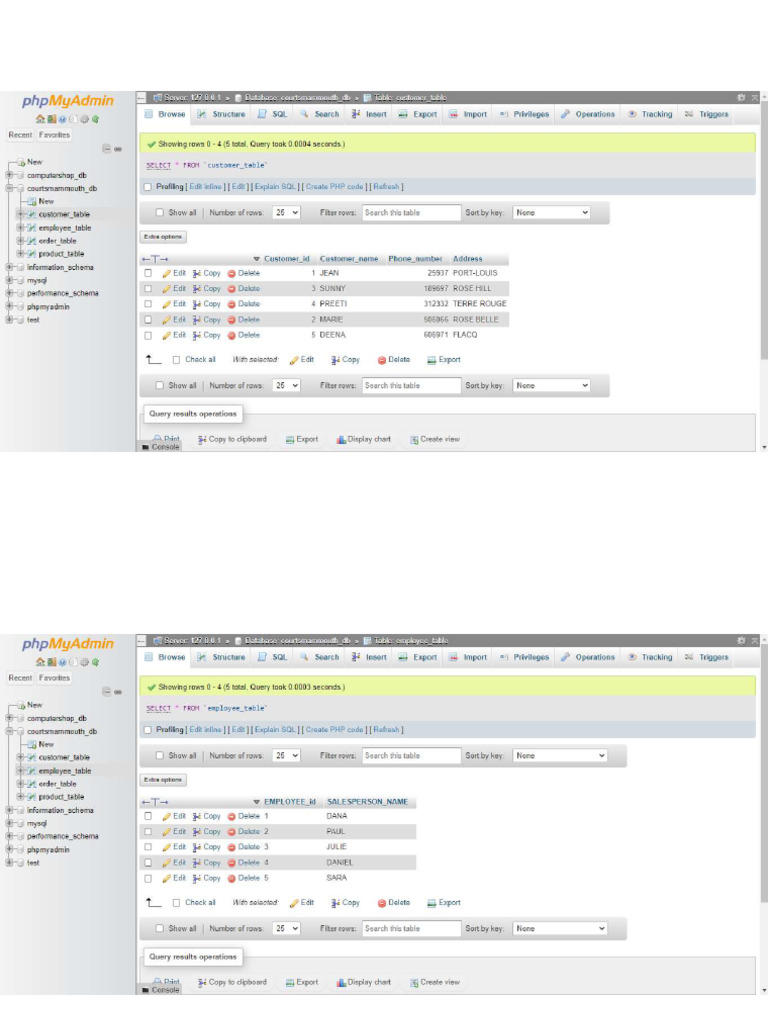
Task: Open SQL tab in customer_table window
Action: pos(273,114)
